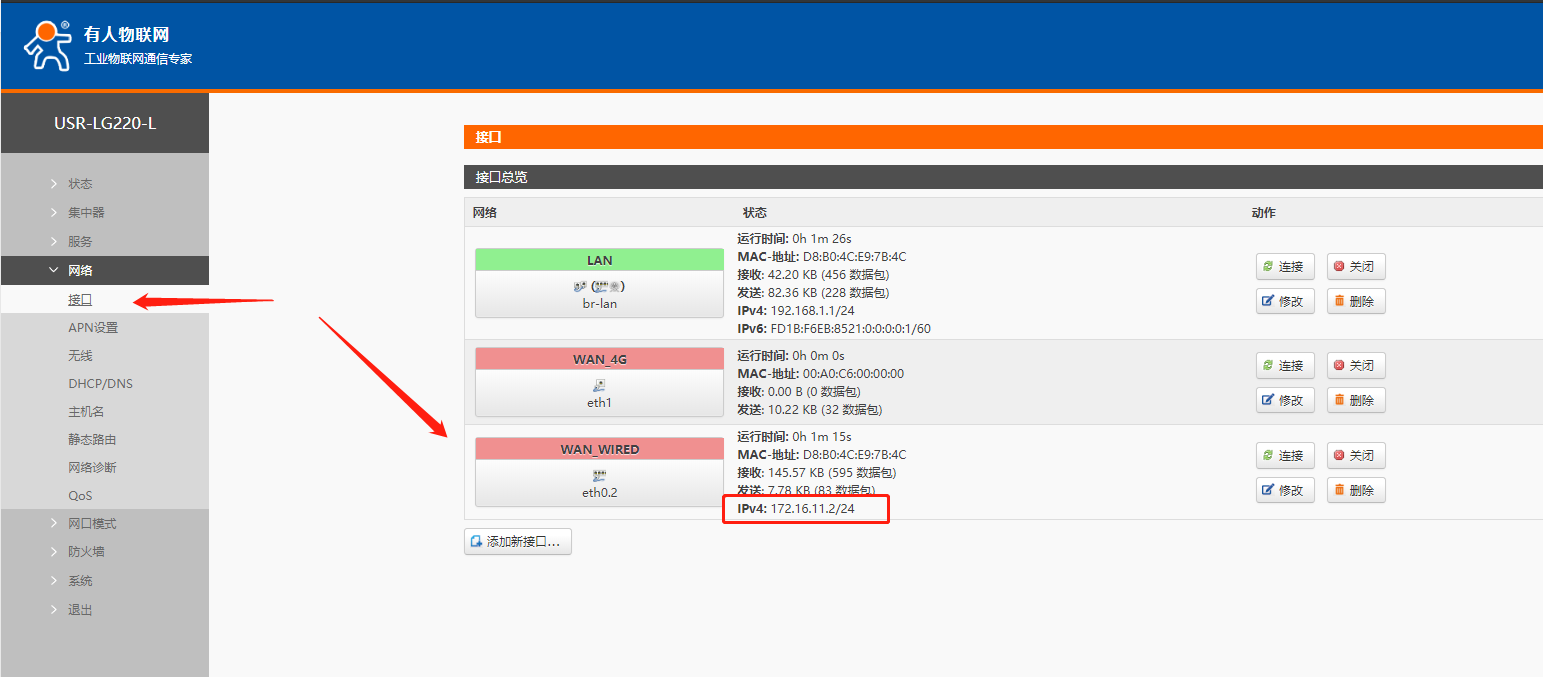Viewport: 1543px width, 677px height.
Task: Click the eth0.2 interface icon under WAN_WIRED
Action: tap(599, 475)
